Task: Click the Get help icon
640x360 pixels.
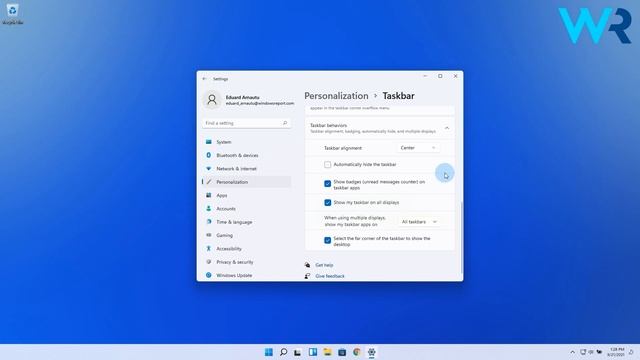Action: [307, 265]
